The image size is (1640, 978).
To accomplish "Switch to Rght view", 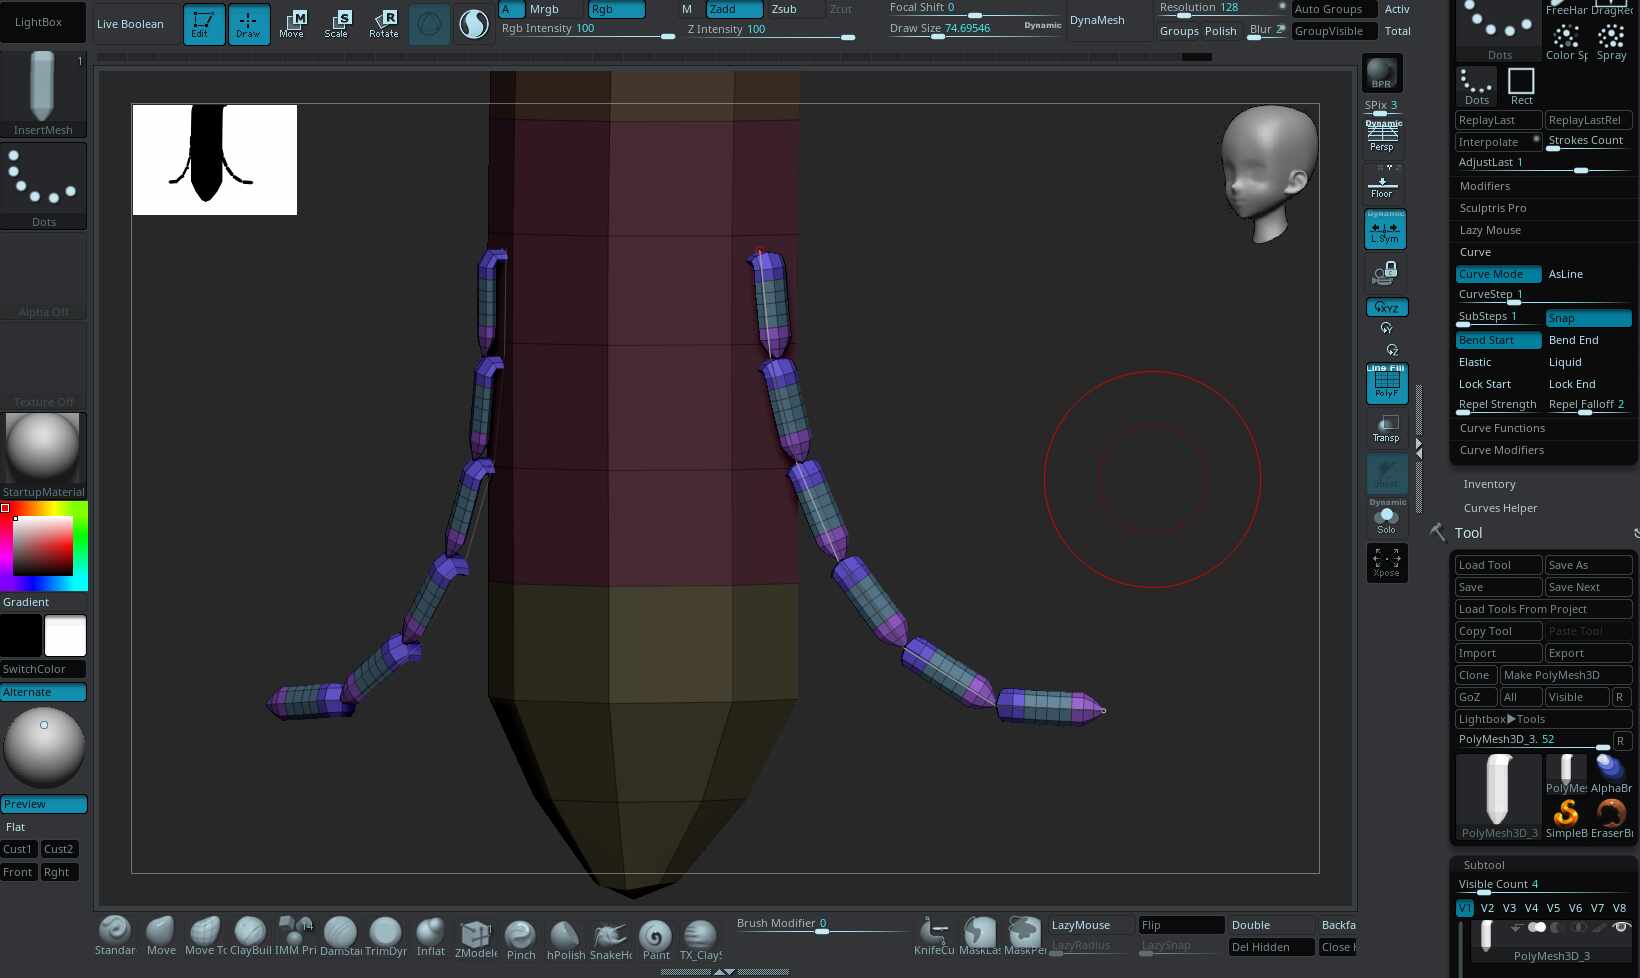I will click(60, 872).
